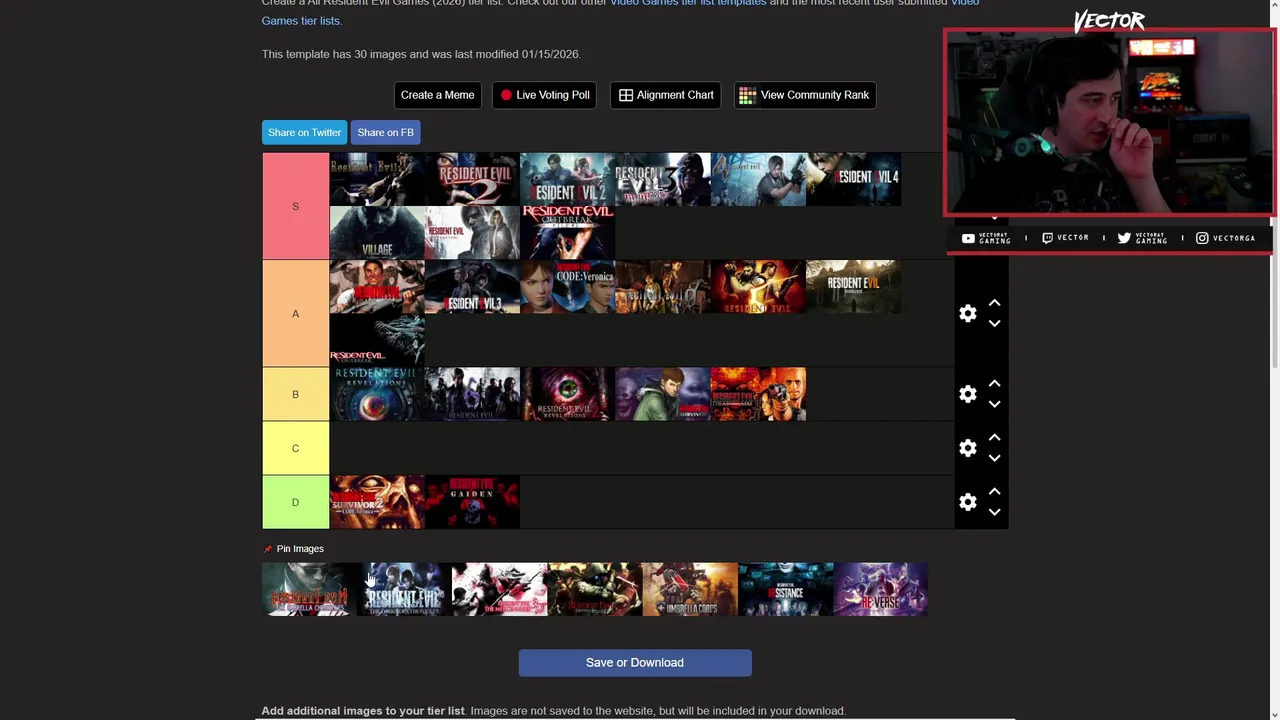Select the Village thumbnail in S tier
Image resolution: width=1280 pixels, height=720 pixels.
point(377,233)
